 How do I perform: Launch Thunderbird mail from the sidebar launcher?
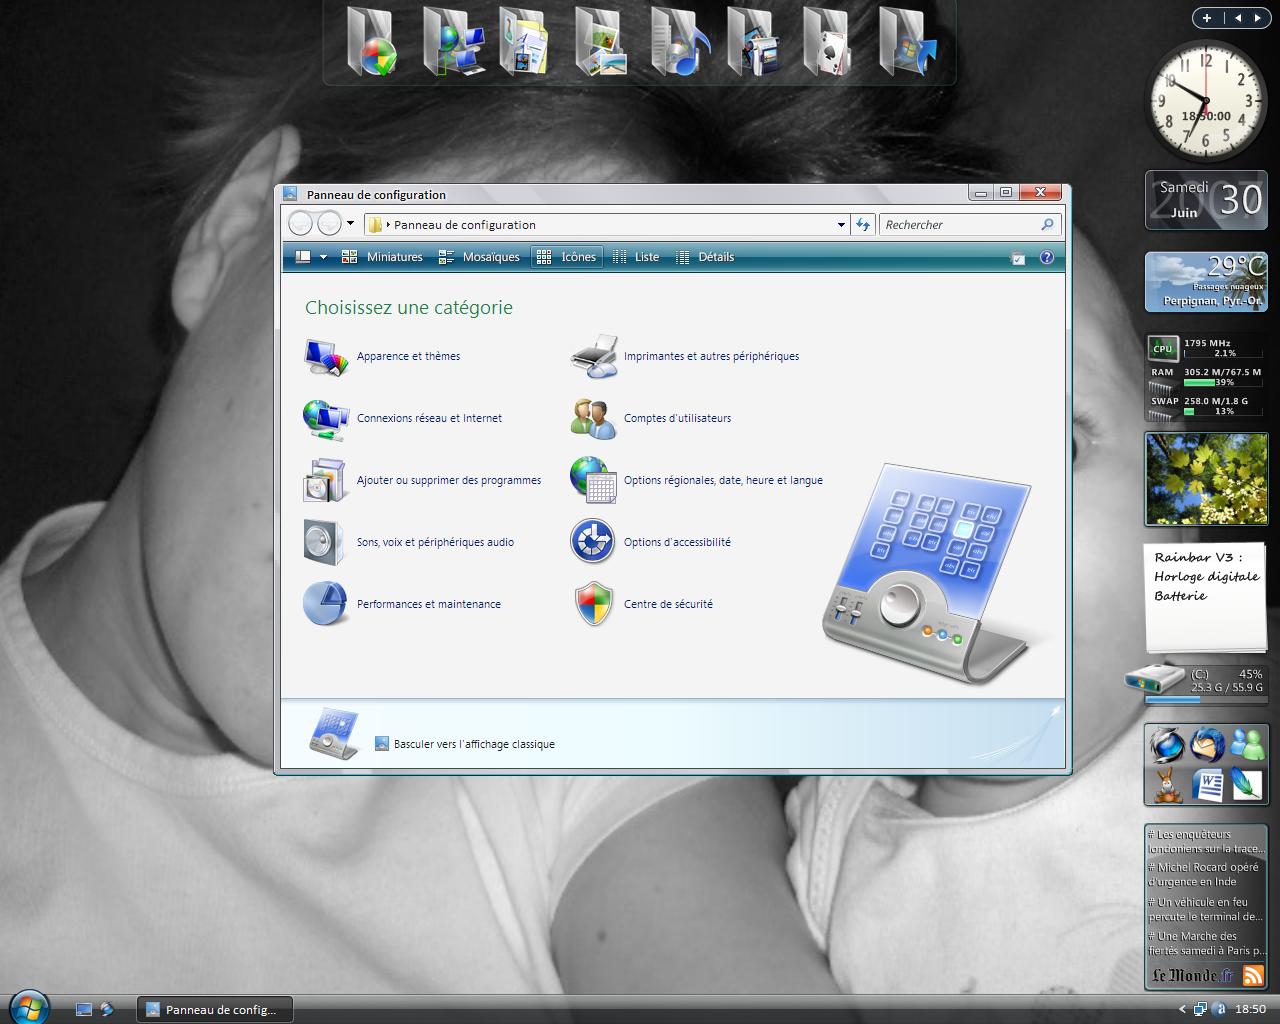1207,745
